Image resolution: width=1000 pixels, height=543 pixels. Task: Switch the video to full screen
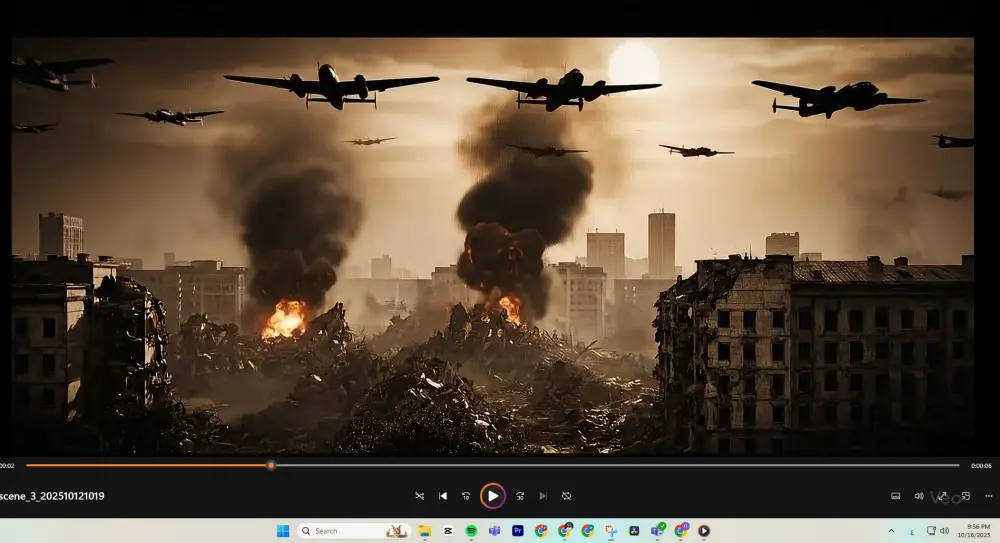[942, 496]
